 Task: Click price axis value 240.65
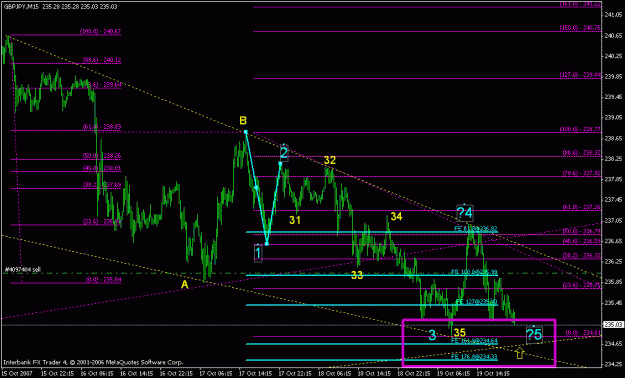[x=612, y=35]
